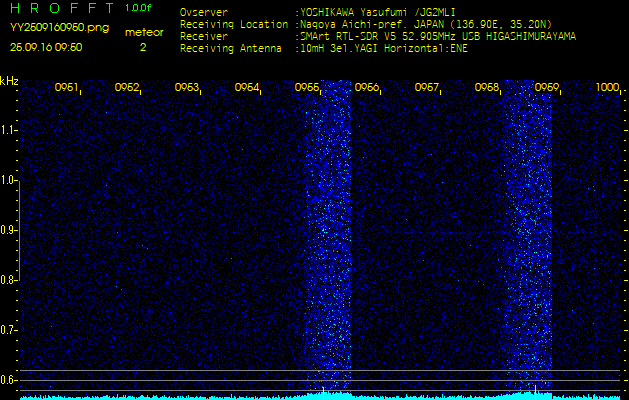629x400 pixels.
Task: Click the noise burst band after 0955
Action: [328, 235]
